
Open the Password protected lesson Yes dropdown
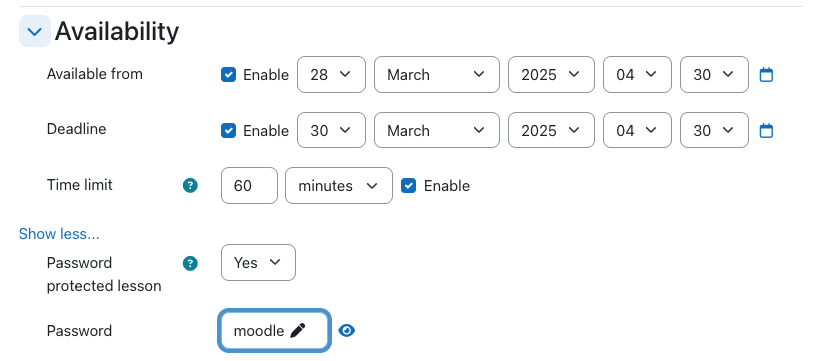258,262
